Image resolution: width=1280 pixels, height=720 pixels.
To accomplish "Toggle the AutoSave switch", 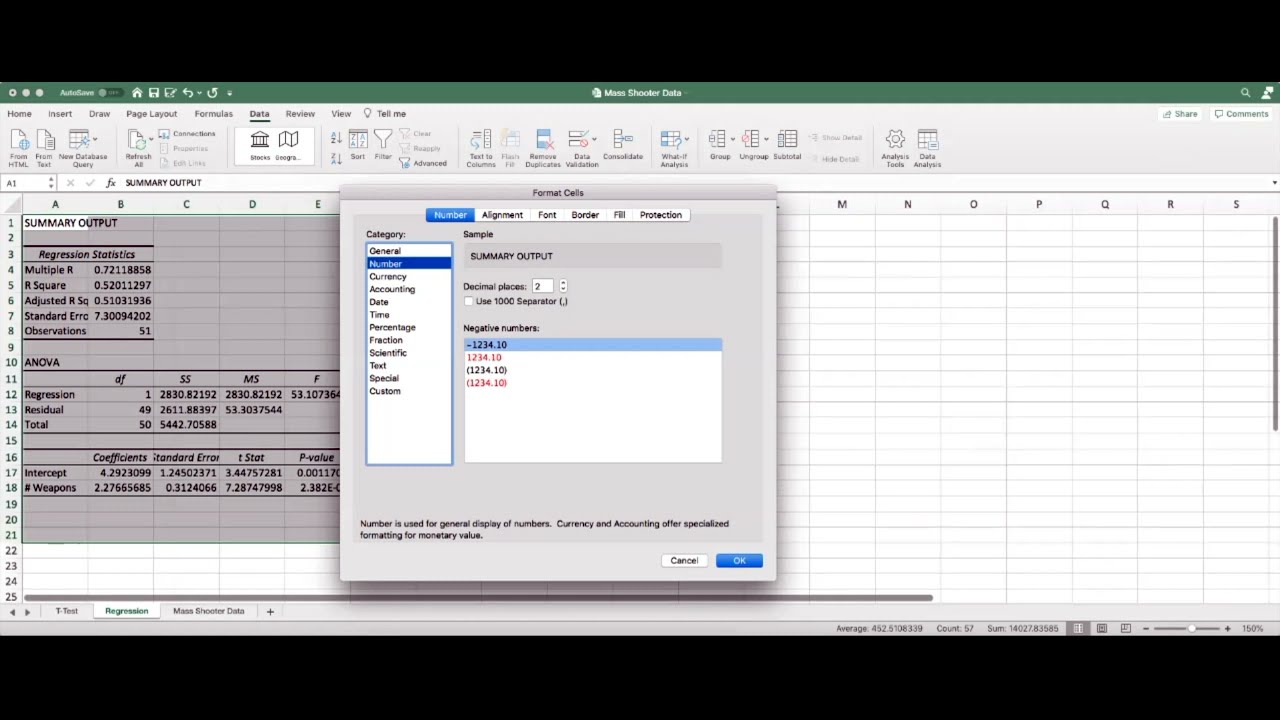I will point(109,93).
